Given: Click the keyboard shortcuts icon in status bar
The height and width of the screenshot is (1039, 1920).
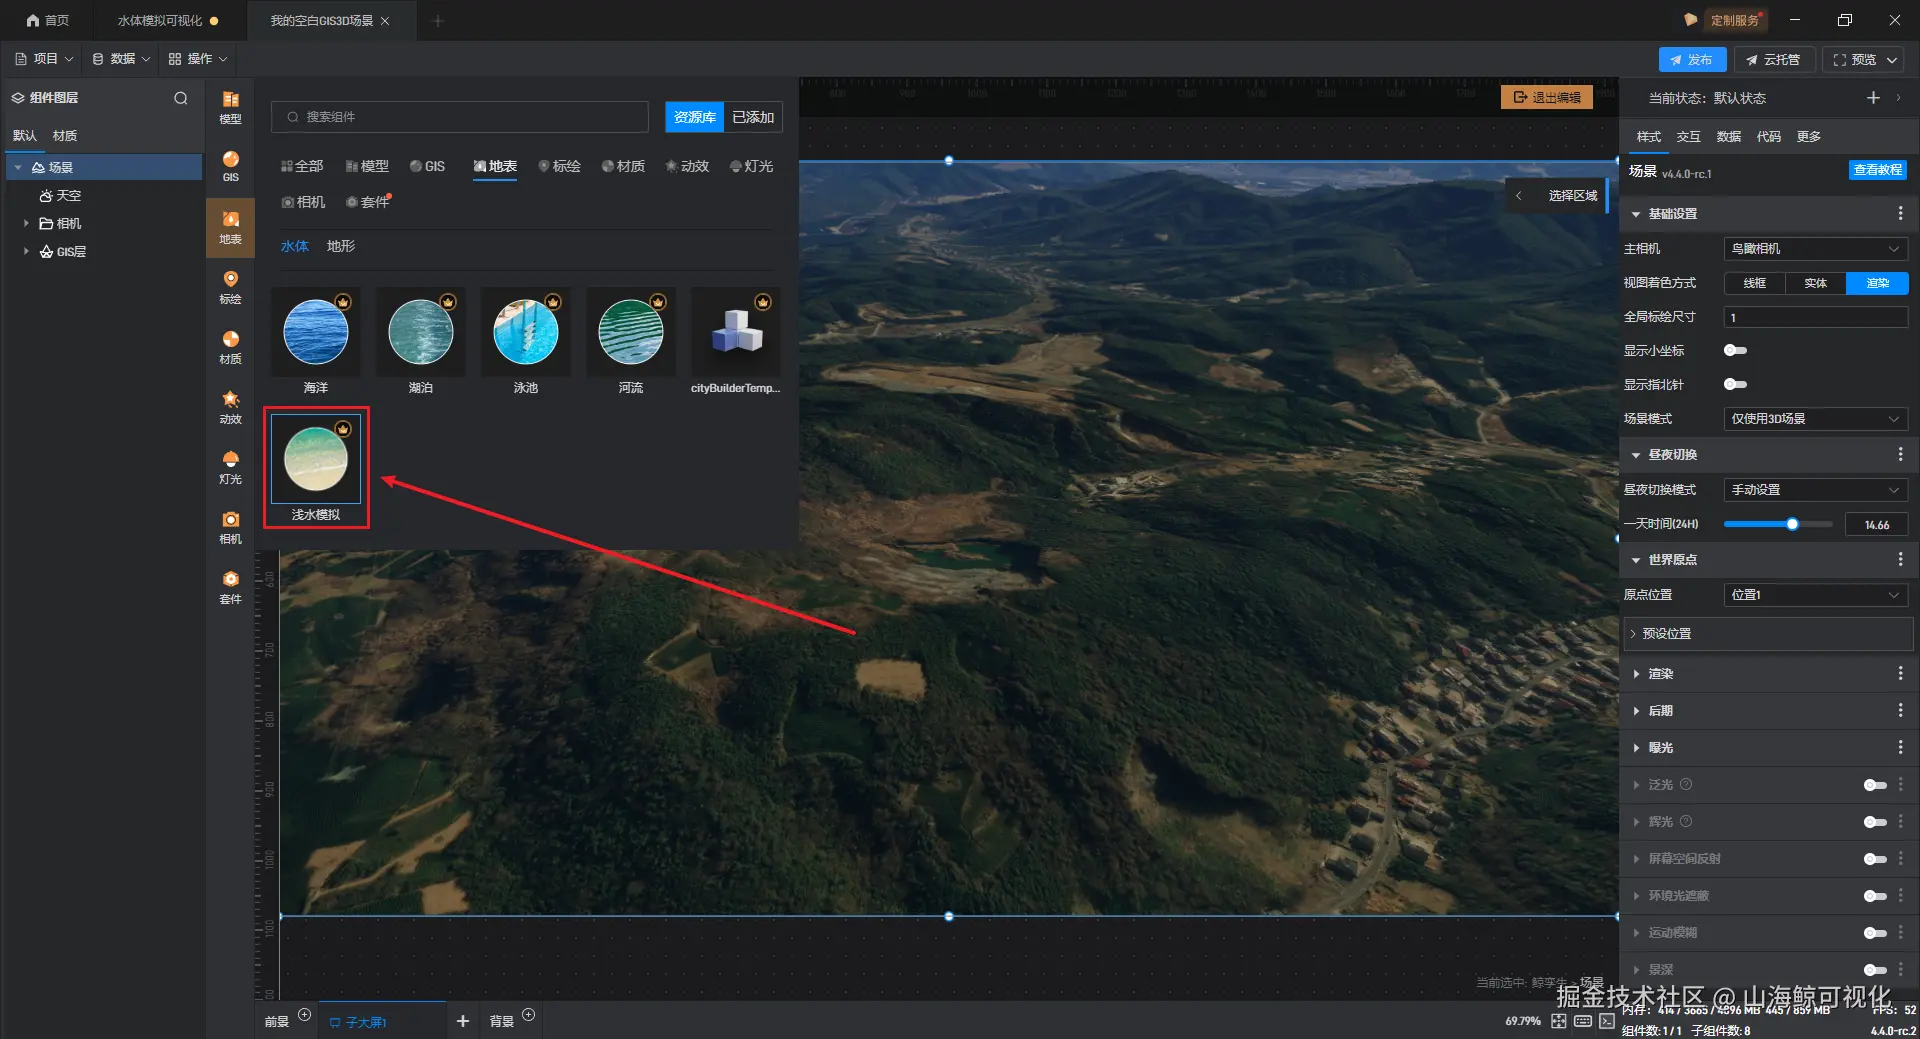Looking at the screenshot, I should click(x=1582, y=1021).
